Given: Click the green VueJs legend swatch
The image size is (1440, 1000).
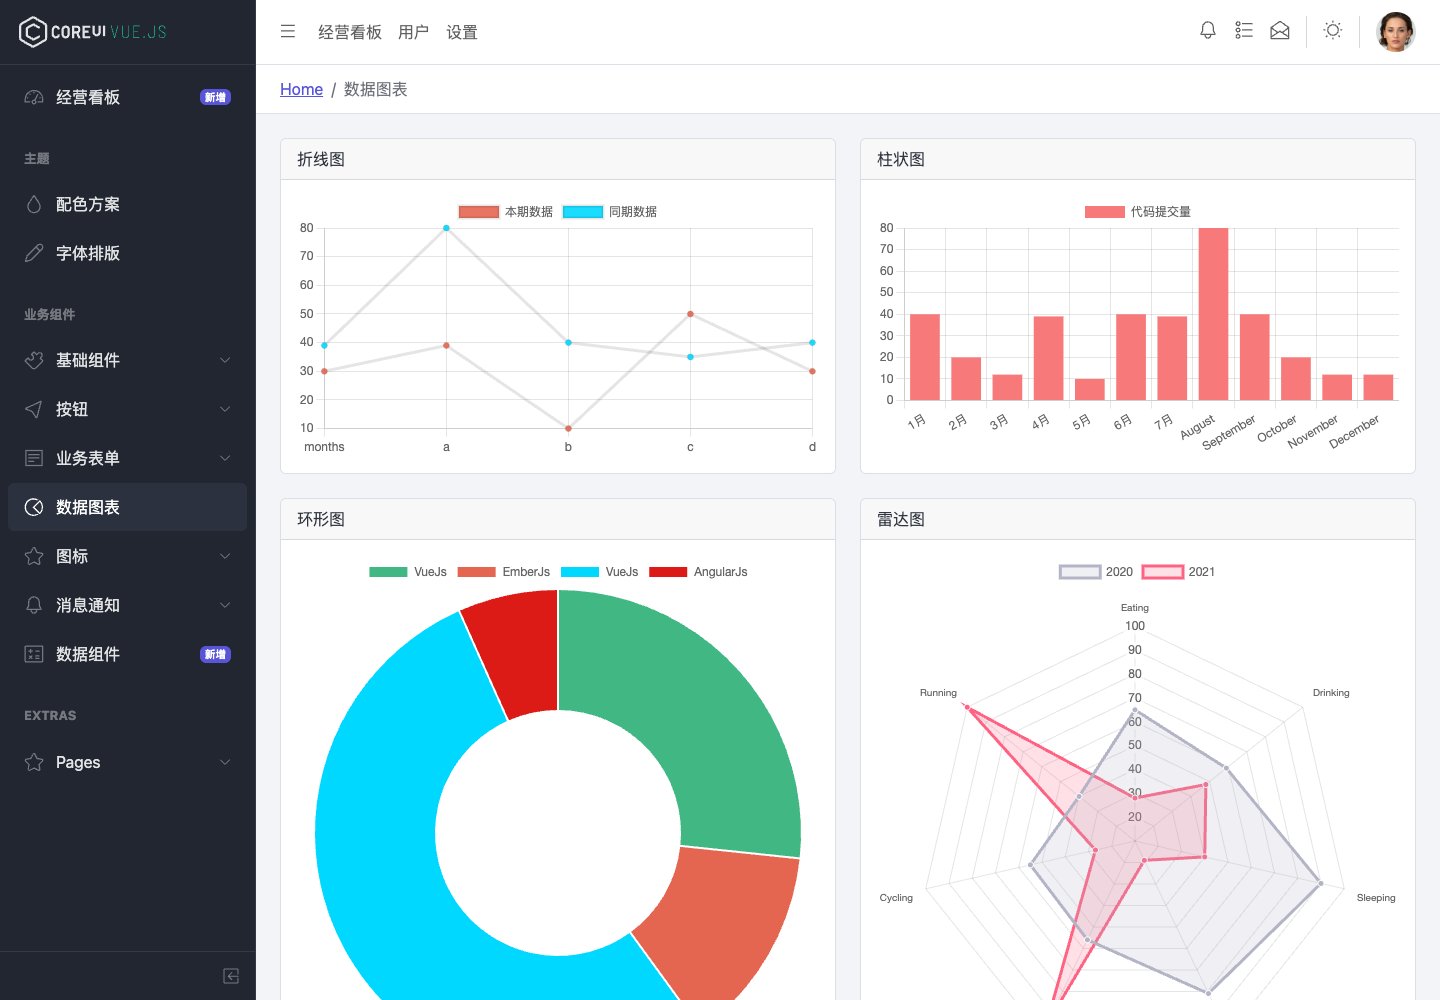Looking at the screenshot, I should click(x=388, y=572).
